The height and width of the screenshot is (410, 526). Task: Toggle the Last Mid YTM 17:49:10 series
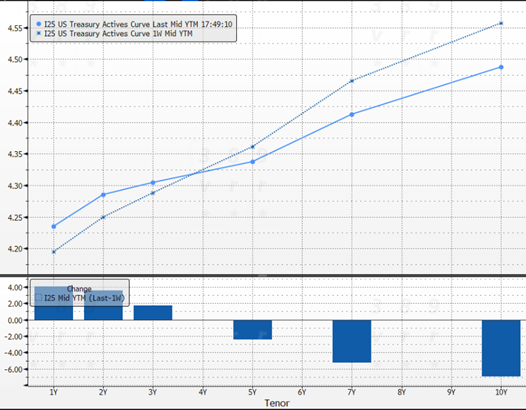point(138,24)
